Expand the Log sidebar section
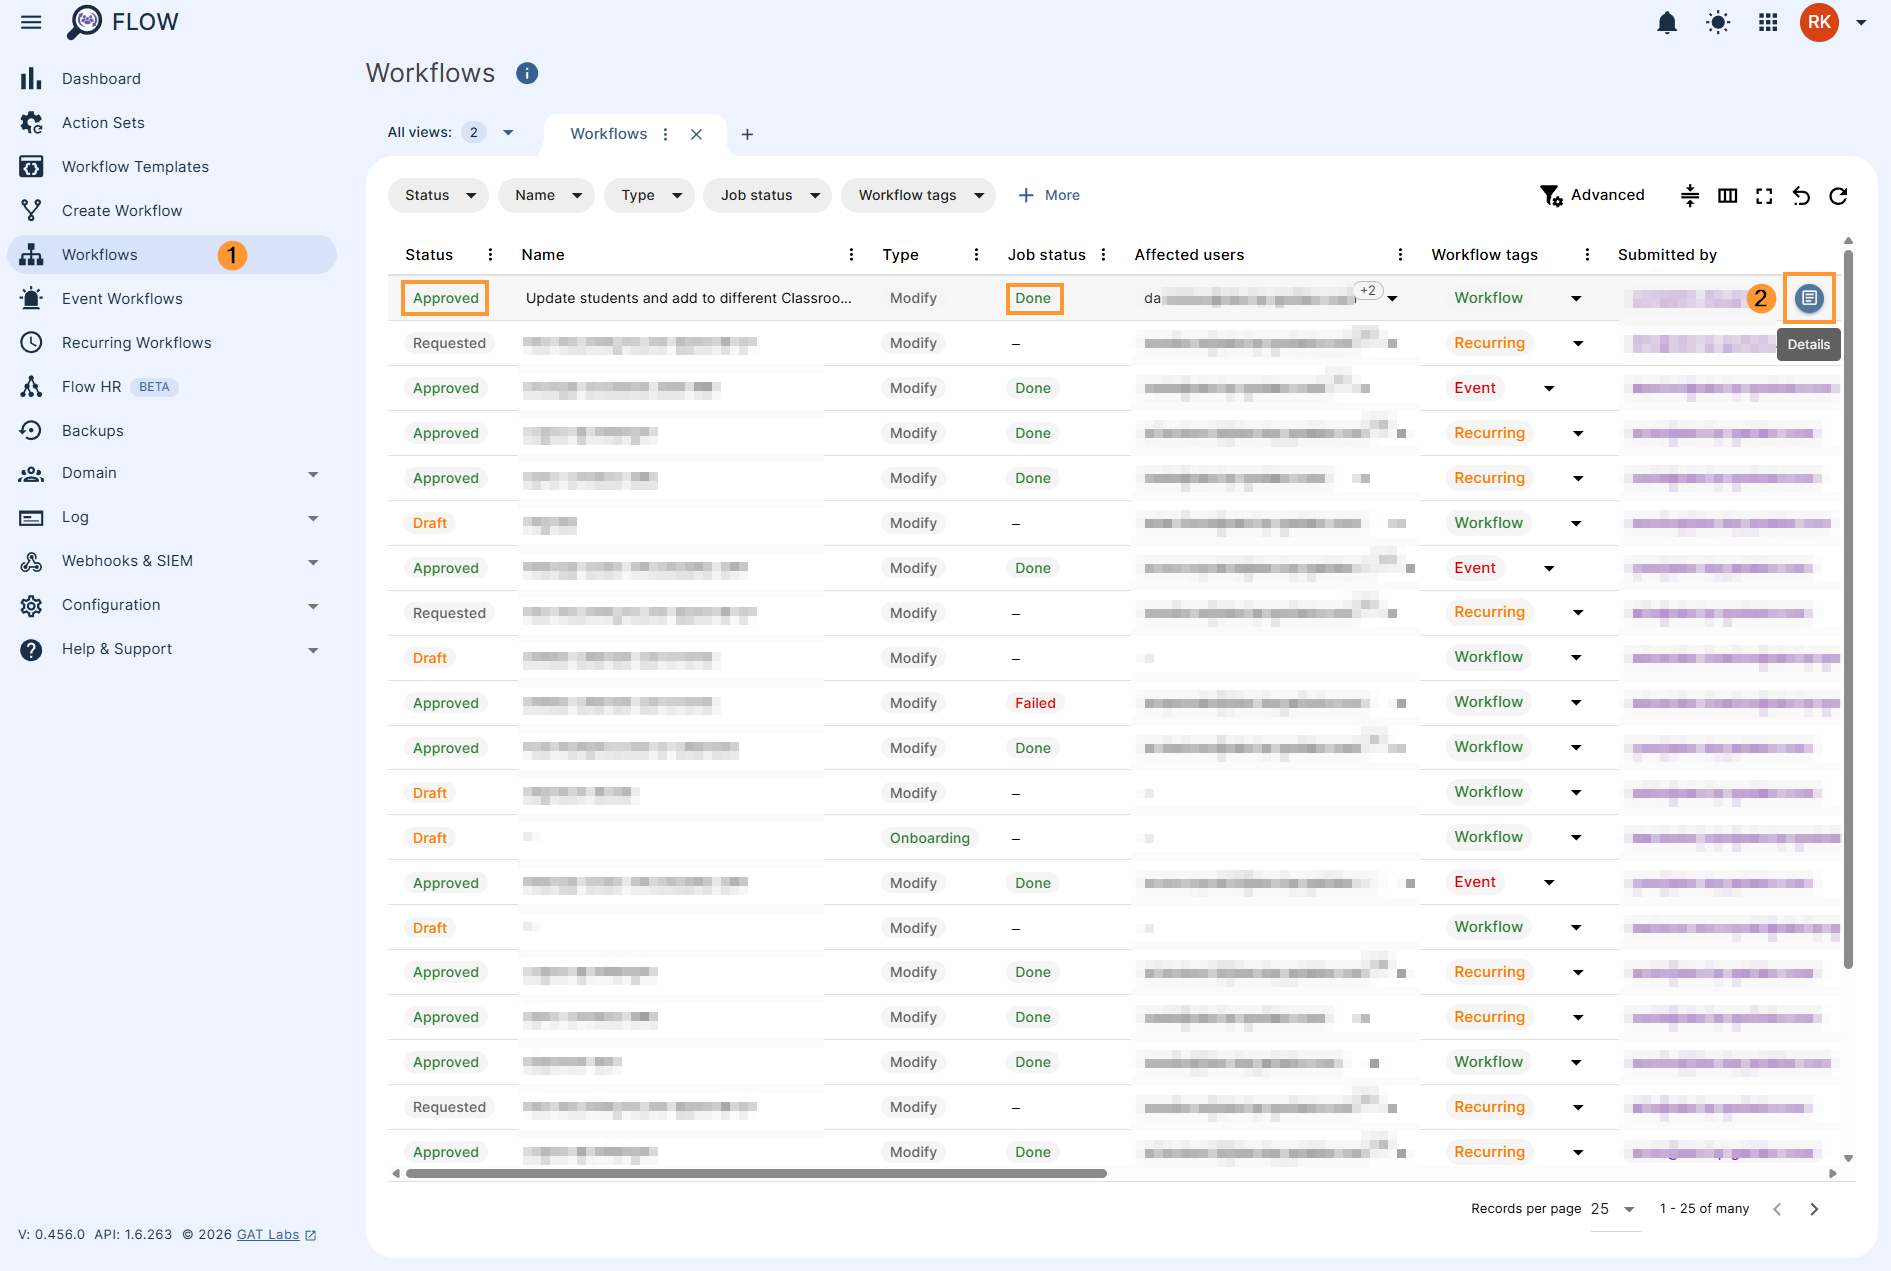 [313, 518]
